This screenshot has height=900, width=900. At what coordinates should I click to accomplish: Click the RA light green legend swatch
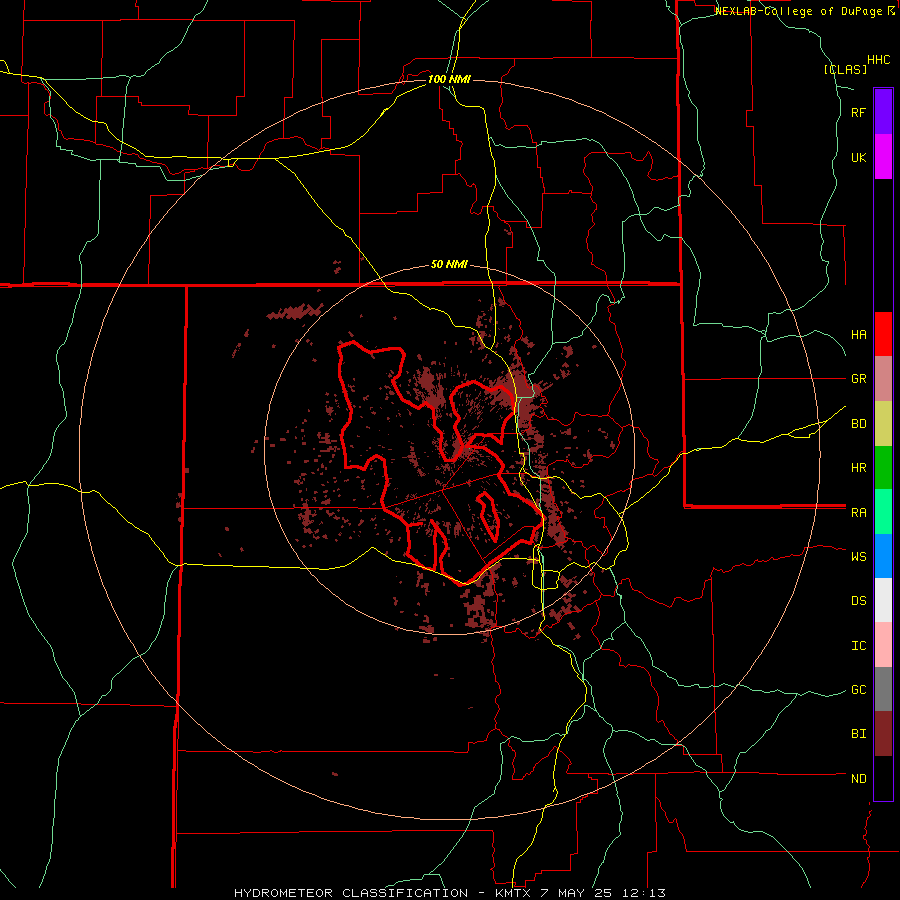pyautogui.click(x=883, y=512)
